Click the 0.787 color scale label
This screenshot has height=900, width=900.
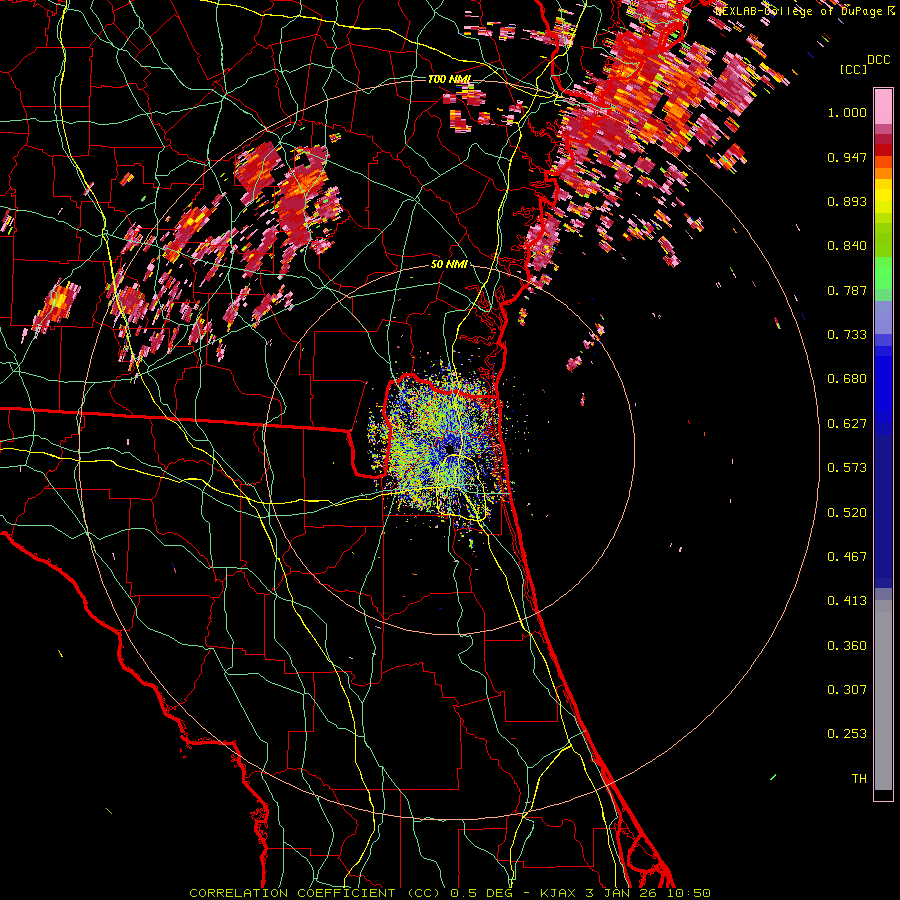coord(847,290)
